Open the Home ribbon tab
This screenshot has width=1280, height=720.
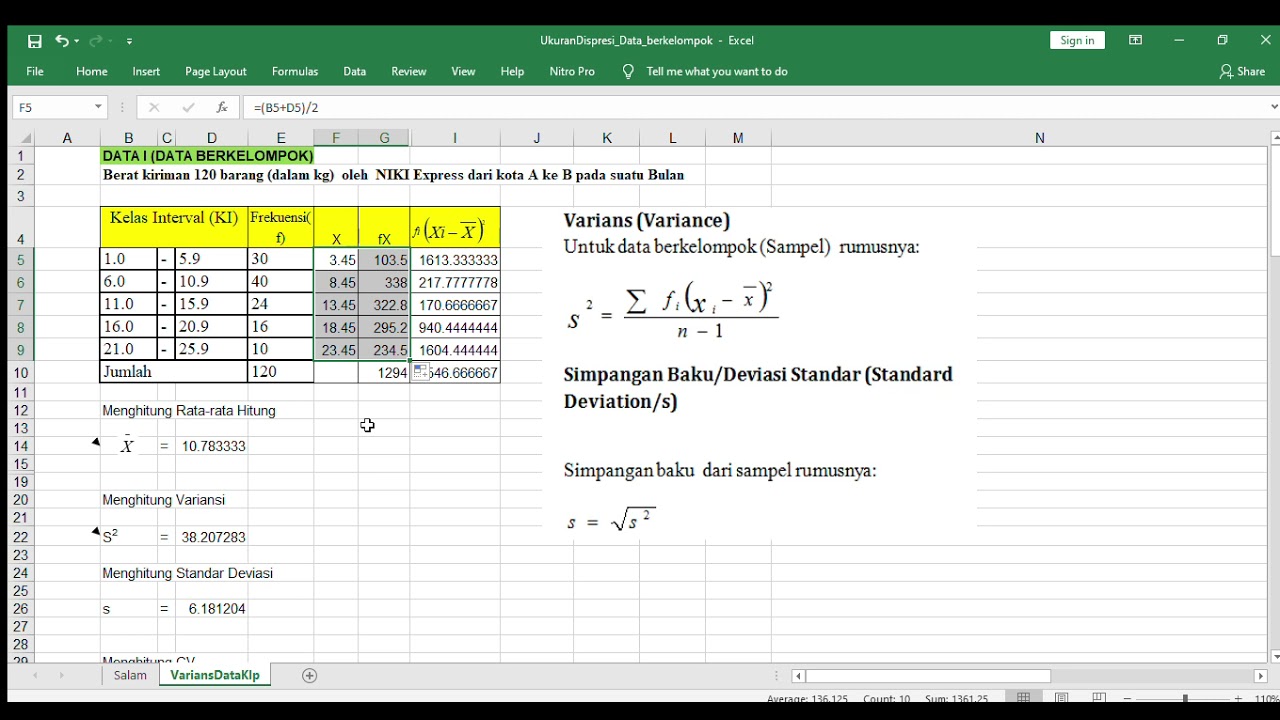(92, 71)
